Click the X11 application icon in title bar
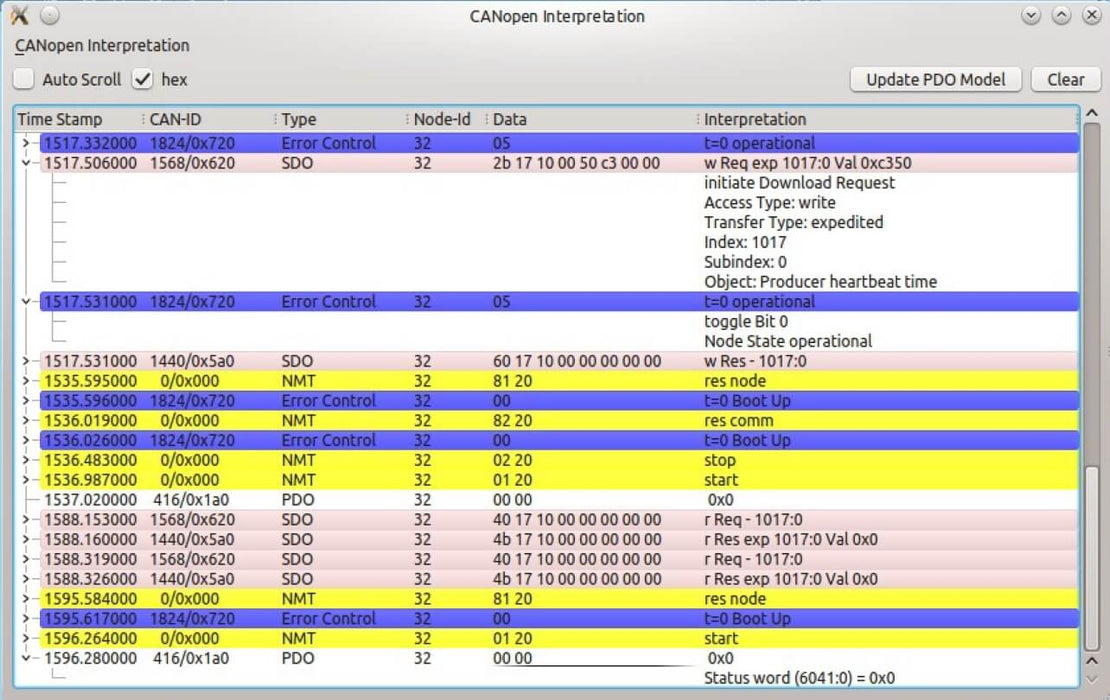Image resolution: width=1110 pixels, height=700 pixels. pyautogui.click(x=19, y=16)
